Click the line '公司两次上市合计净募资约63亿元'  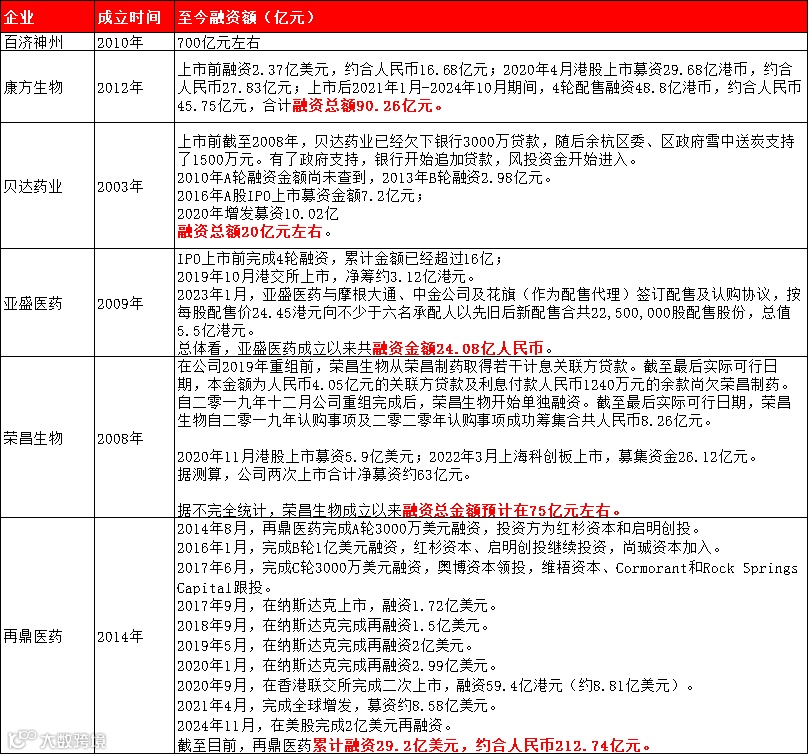(324, 474)
